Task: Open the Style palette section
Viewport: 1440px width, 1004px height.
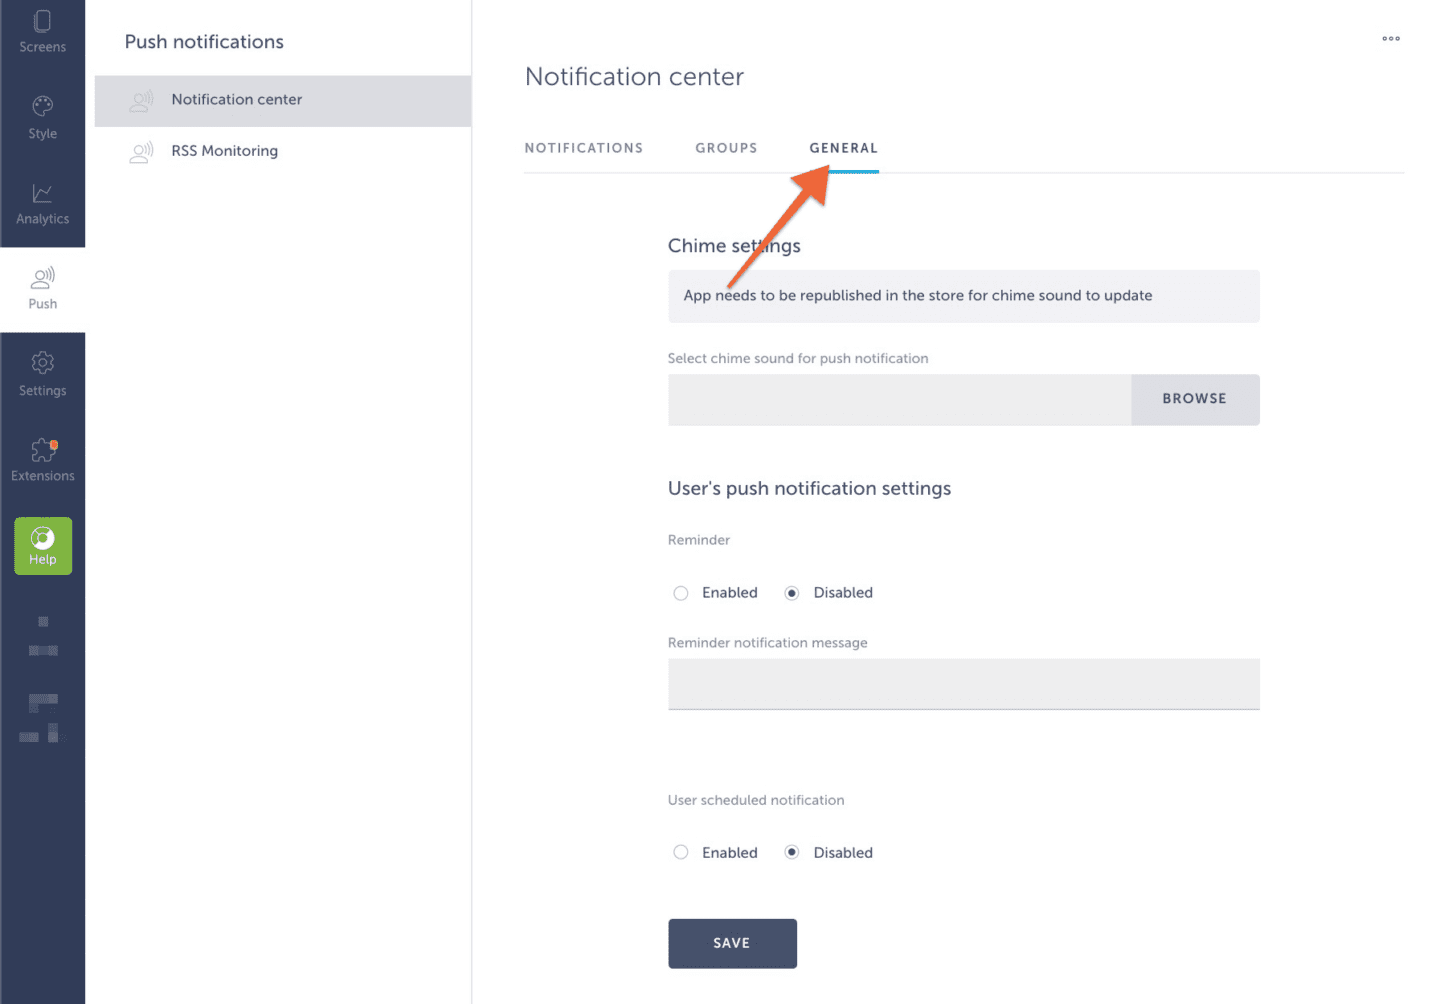Action: point(42,118)
